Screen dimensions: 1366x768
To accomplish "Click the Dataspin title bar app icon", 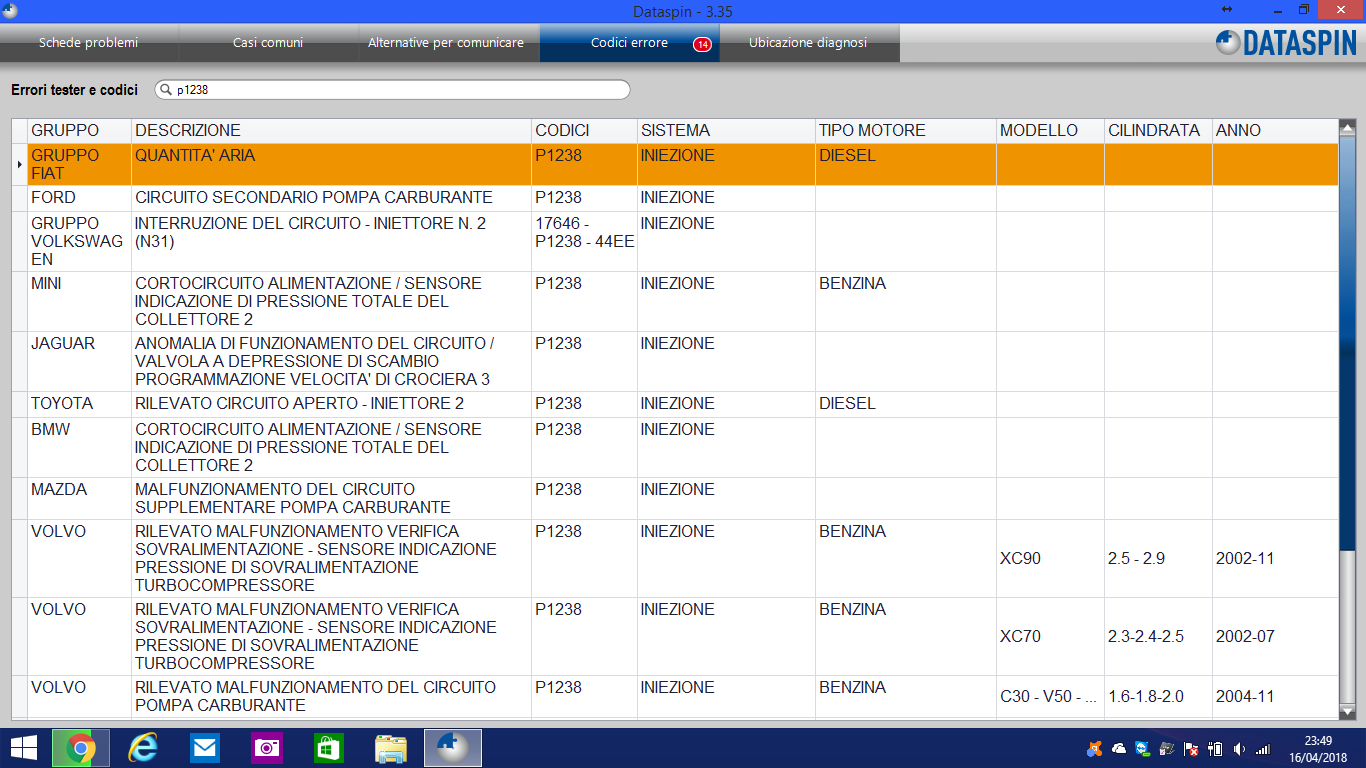I will tap(11, 10).
